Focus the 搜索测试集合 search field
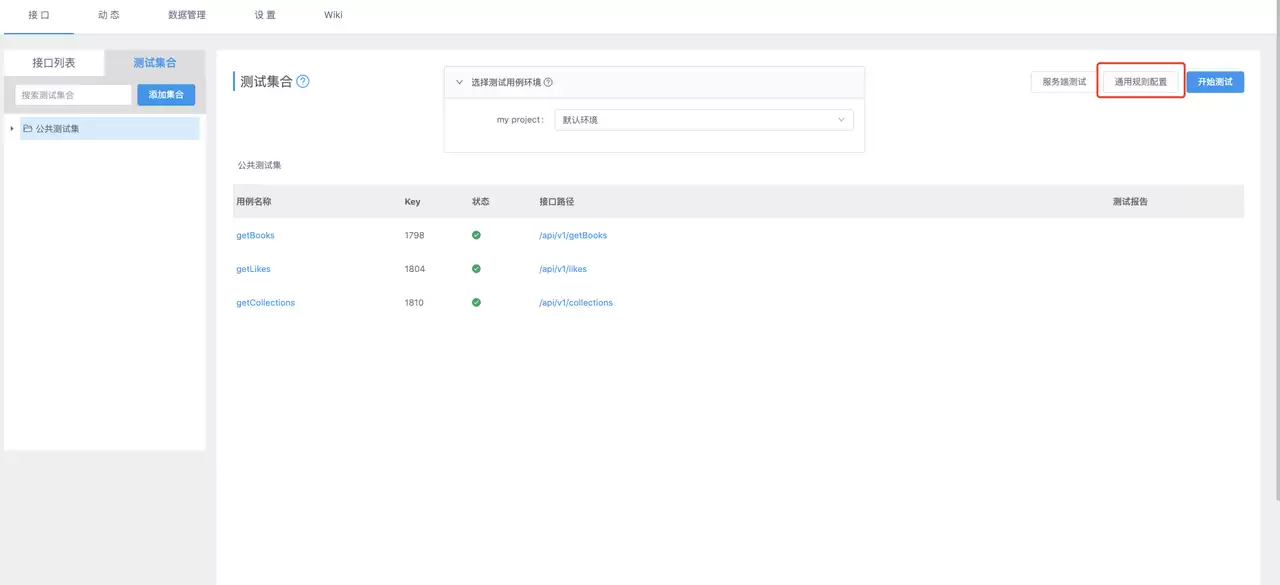This screenshot has width=1280, height=585. 73,95
